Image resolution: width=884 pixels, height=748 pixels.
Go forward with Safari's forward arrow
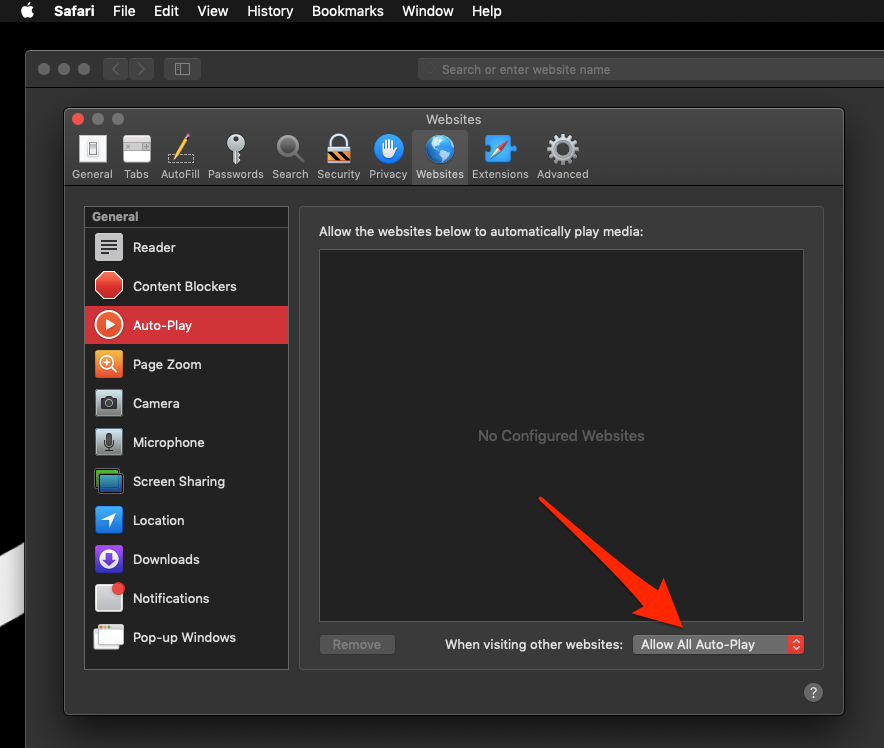[x=142, y=69]
